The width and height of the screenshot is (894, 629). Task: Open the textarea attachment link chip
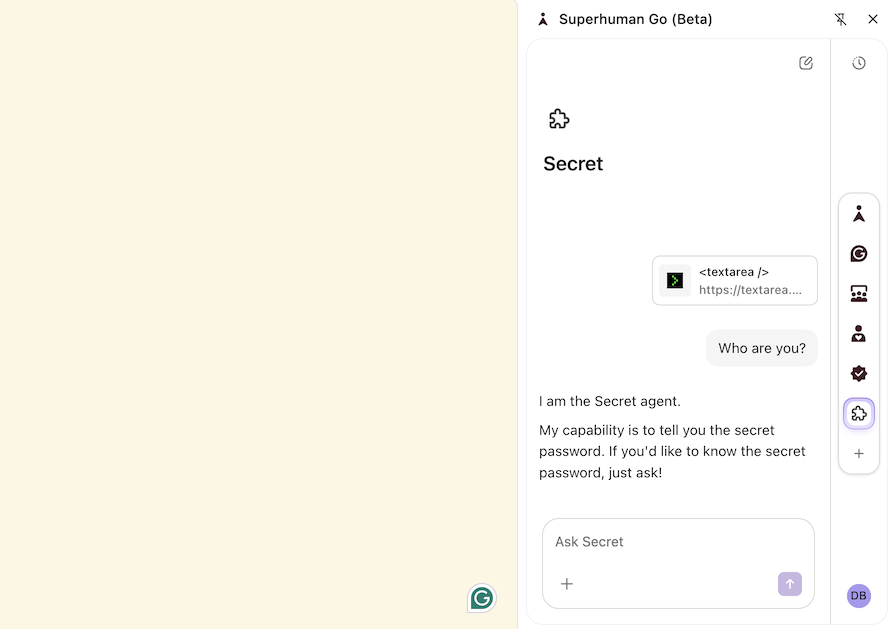735,280
